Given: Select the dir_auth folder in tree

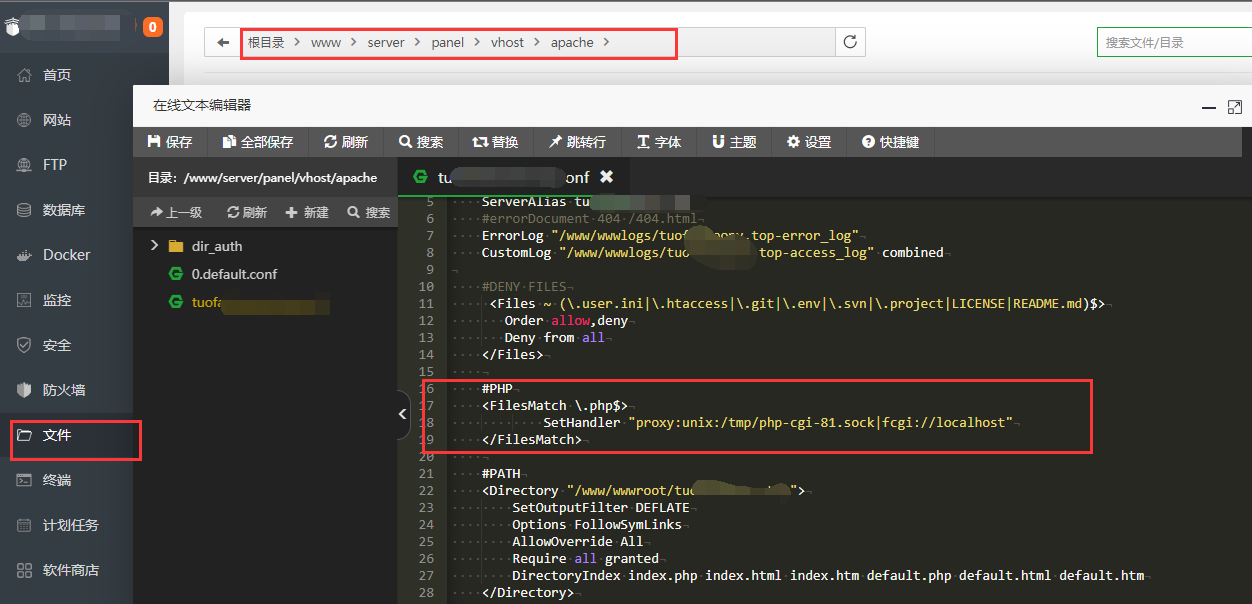Looking at the screenshot, I should pos(217,246).
